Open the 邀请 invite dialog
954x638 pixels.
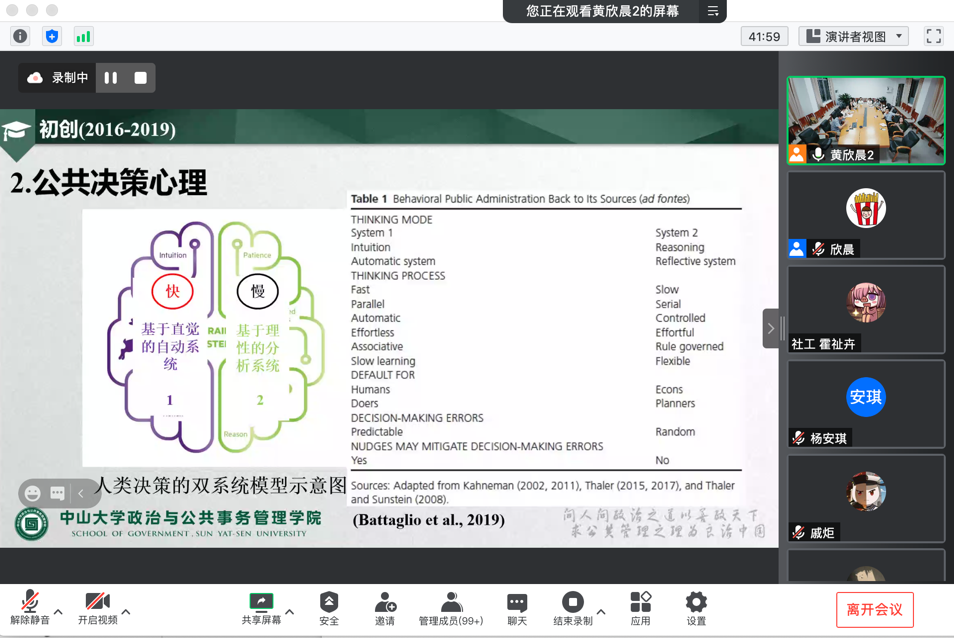(385, 607)
